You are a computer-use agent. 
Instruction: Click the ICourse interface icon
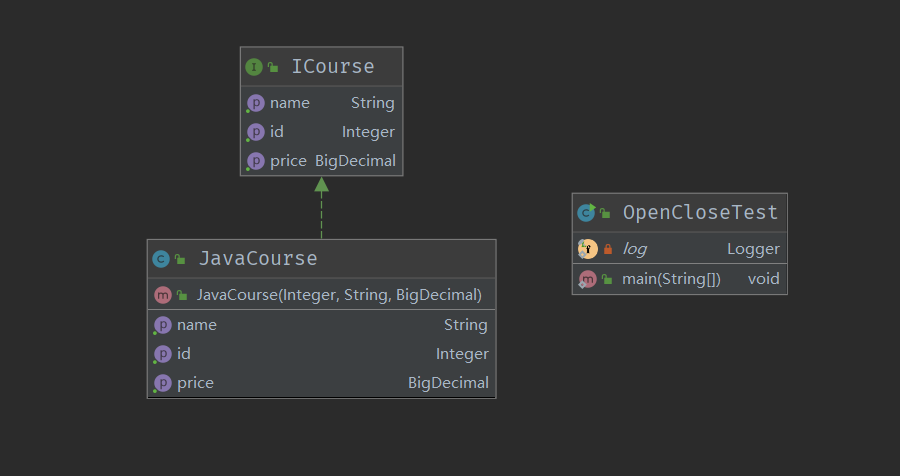pyautogui.click(x=254, y=67)
